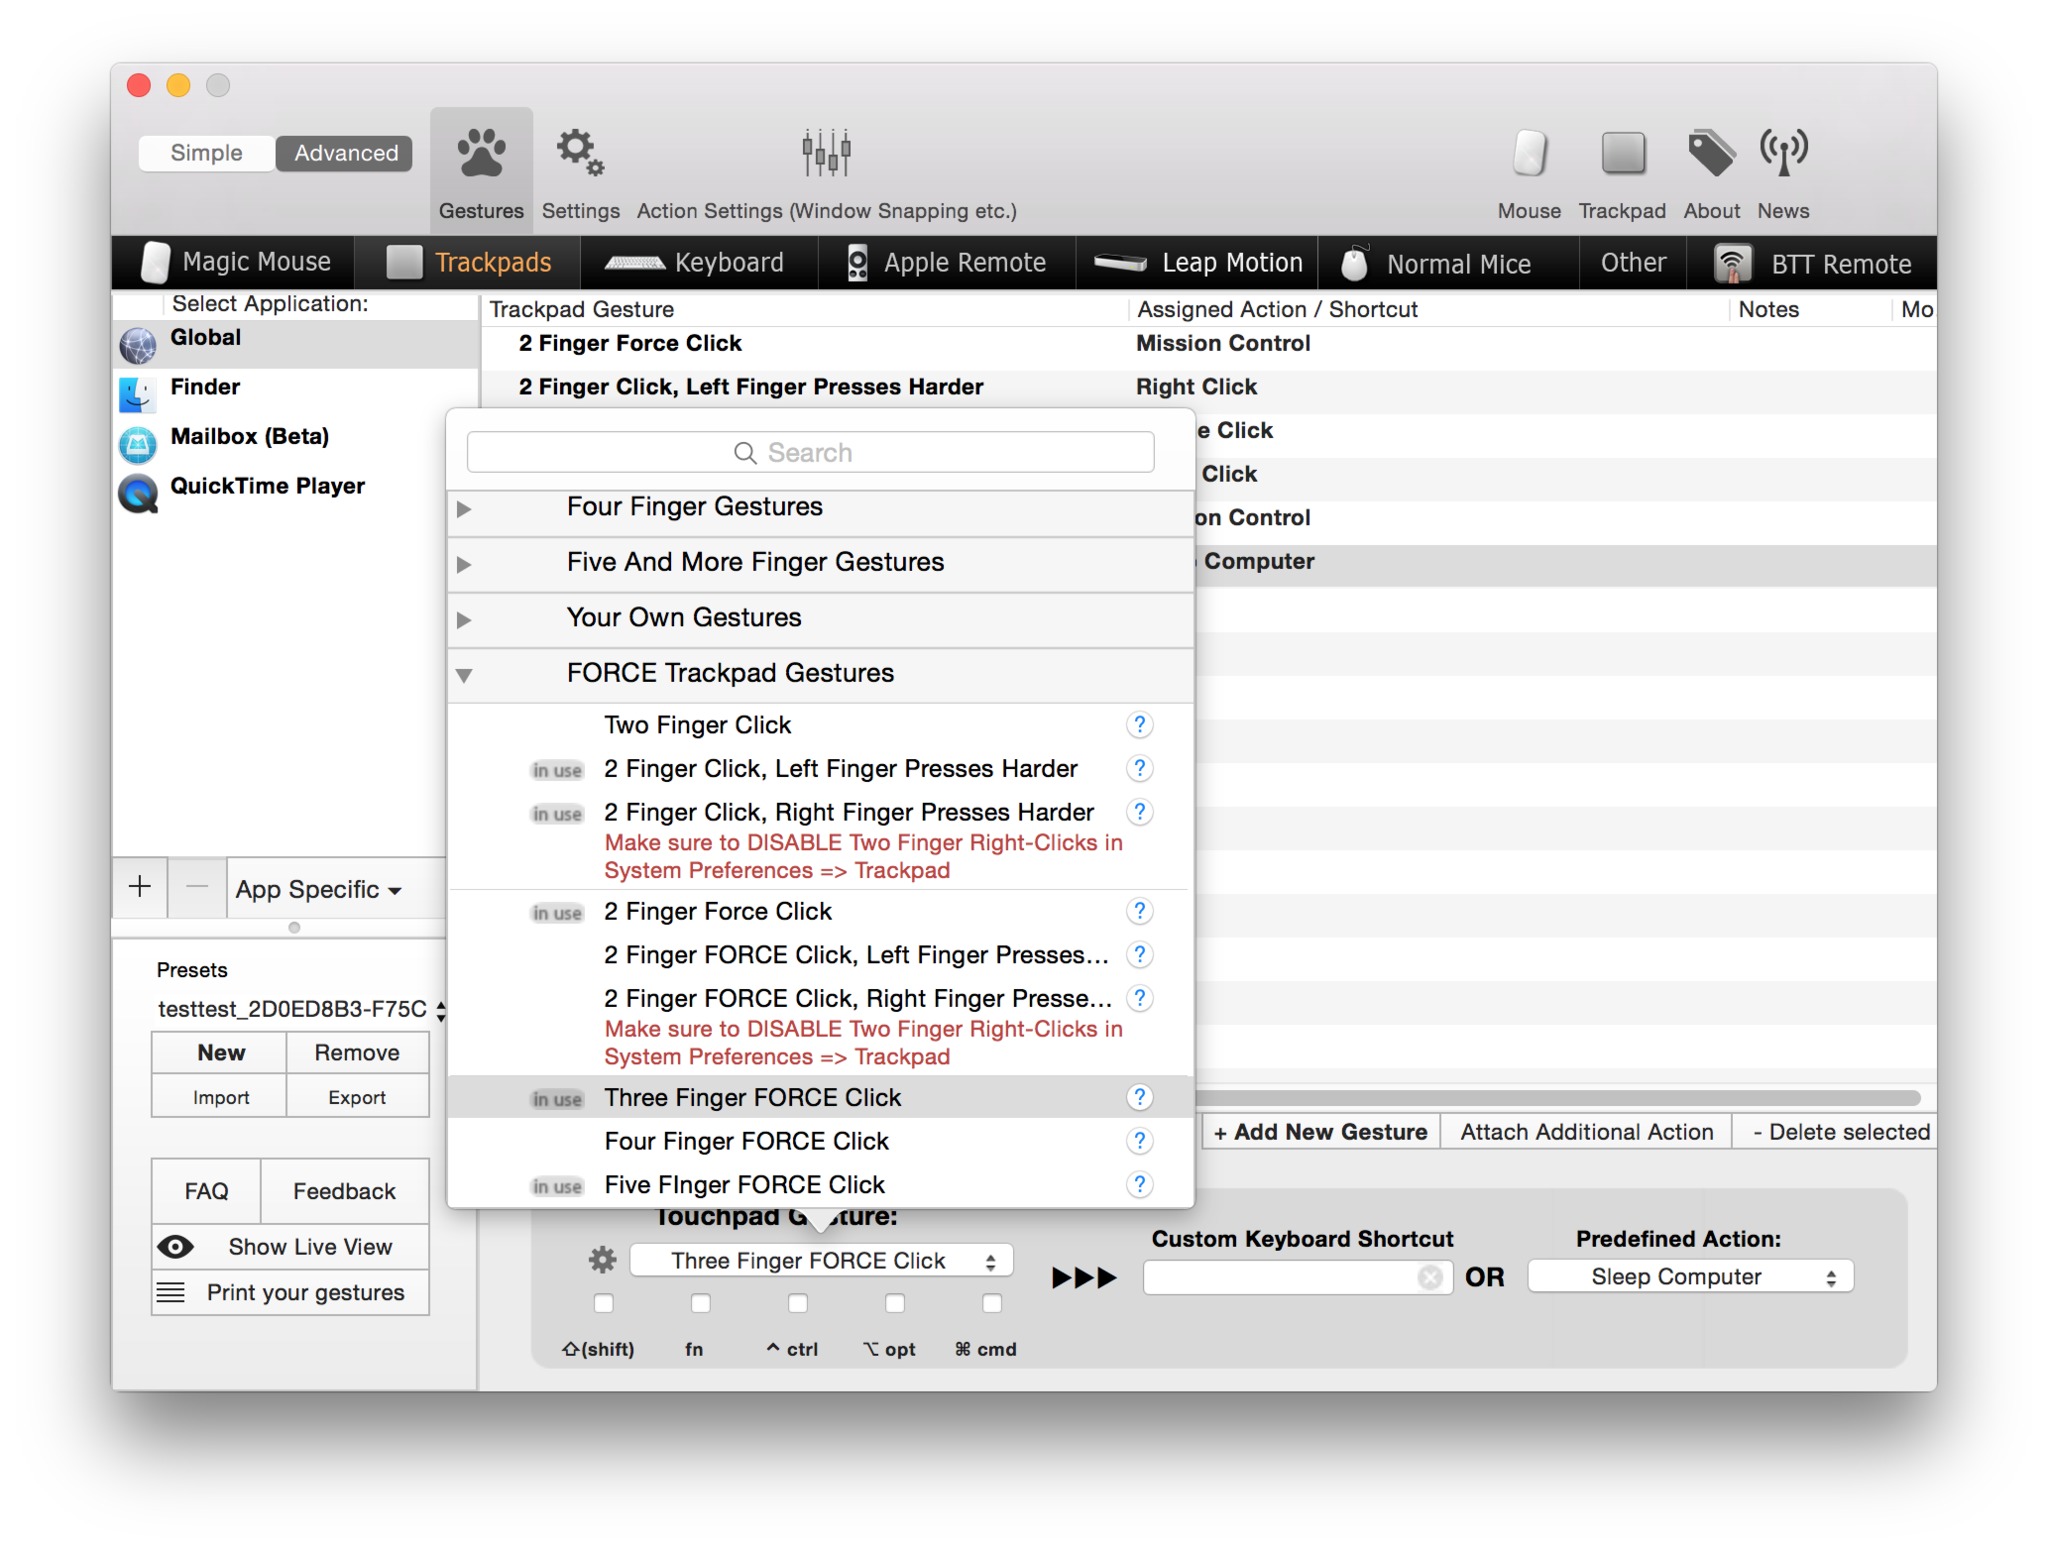2048x1550 pixels.
Task: Open the Sleep Computer predefined action dropdown
Action: 1690,1277
